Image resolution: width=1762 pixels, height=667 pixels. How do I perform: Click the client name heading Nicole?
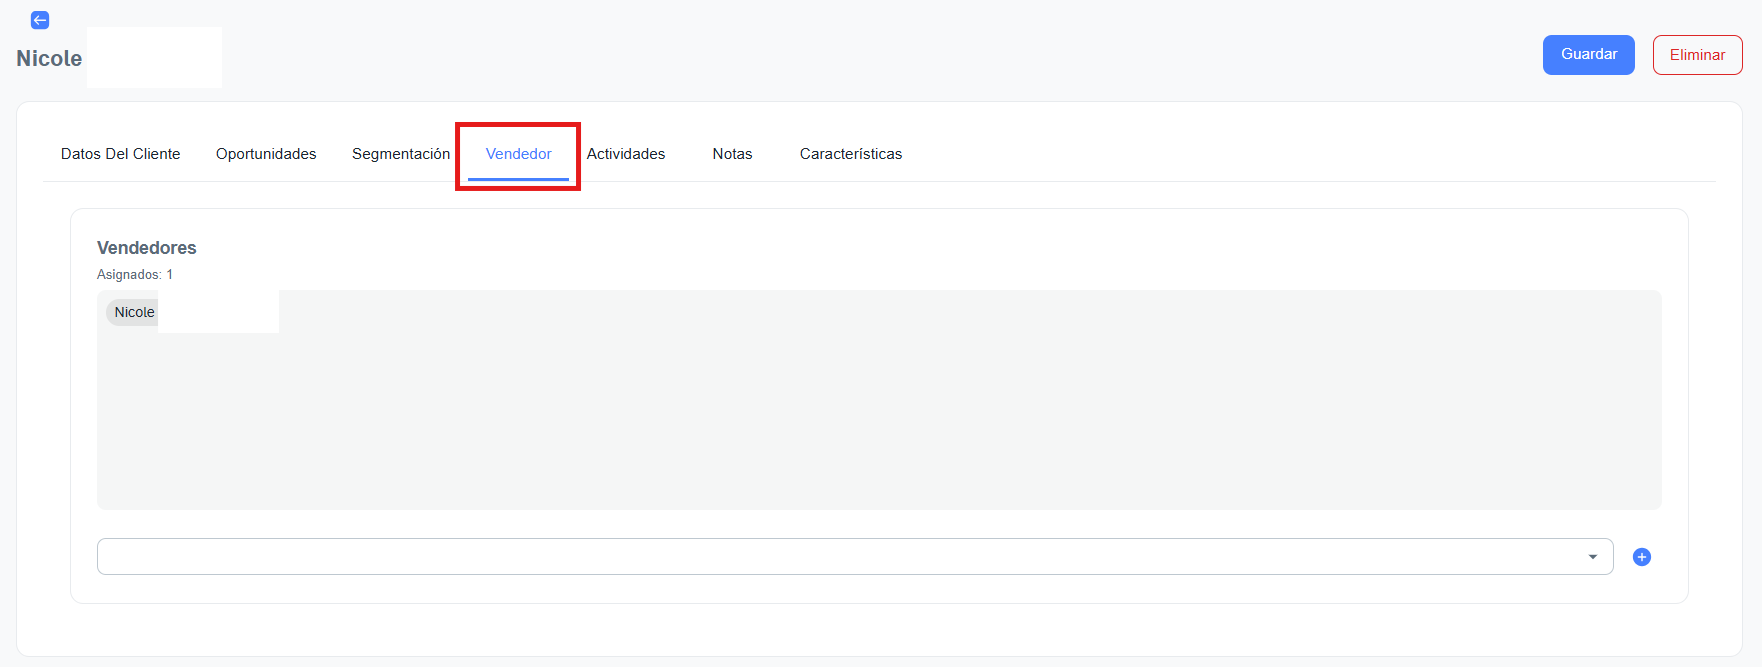(49, 59)
